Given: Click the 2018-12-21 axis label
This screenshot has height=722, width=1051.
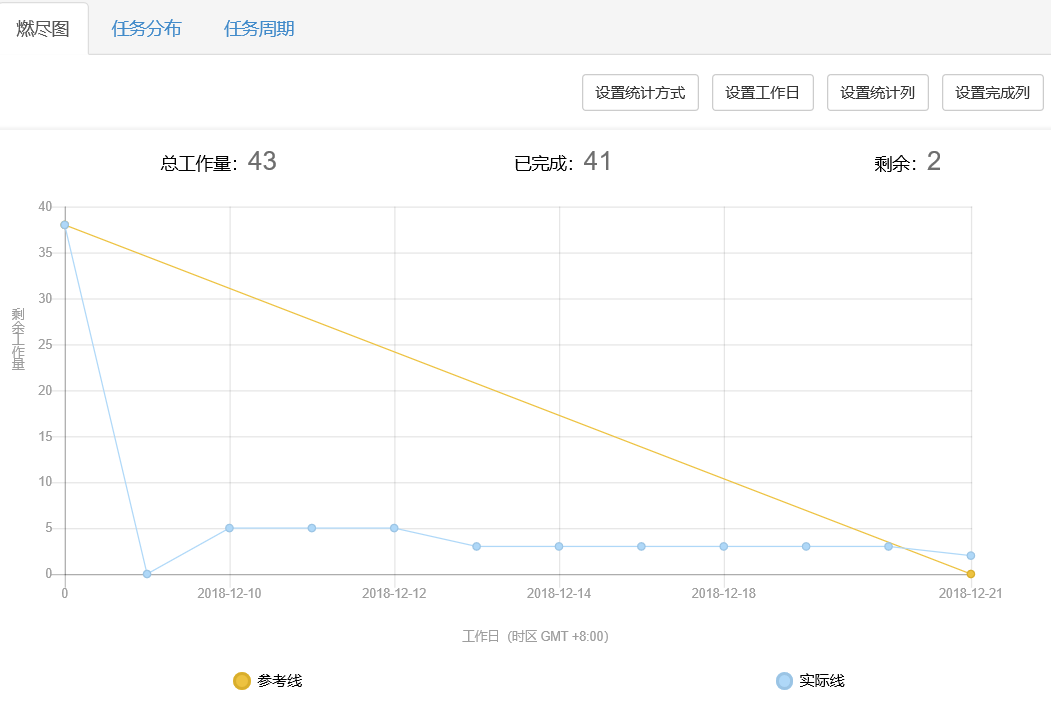Looking at the screenshot, I should [971, 594].
